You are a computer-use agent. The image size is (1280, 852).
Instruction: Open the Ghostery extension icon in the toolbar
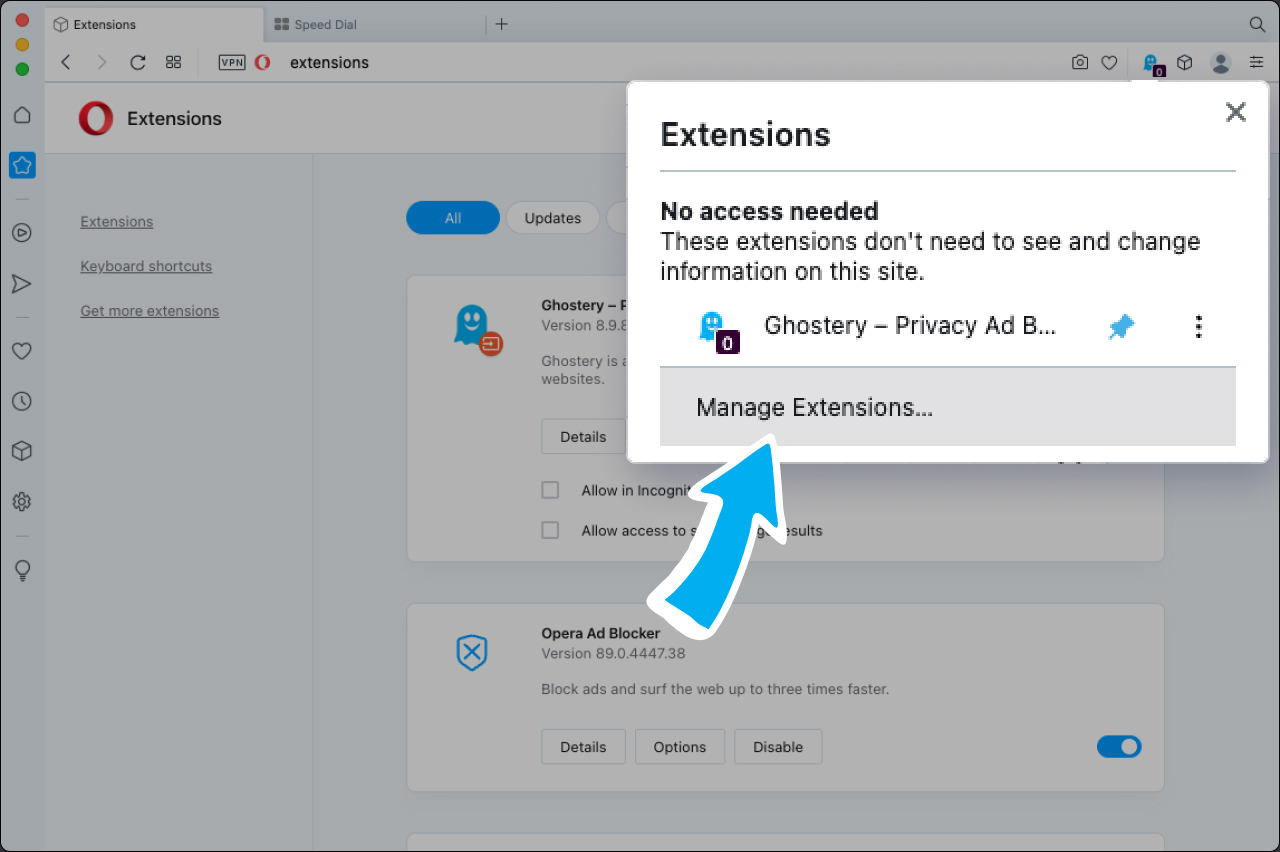tap(1149, 62)
